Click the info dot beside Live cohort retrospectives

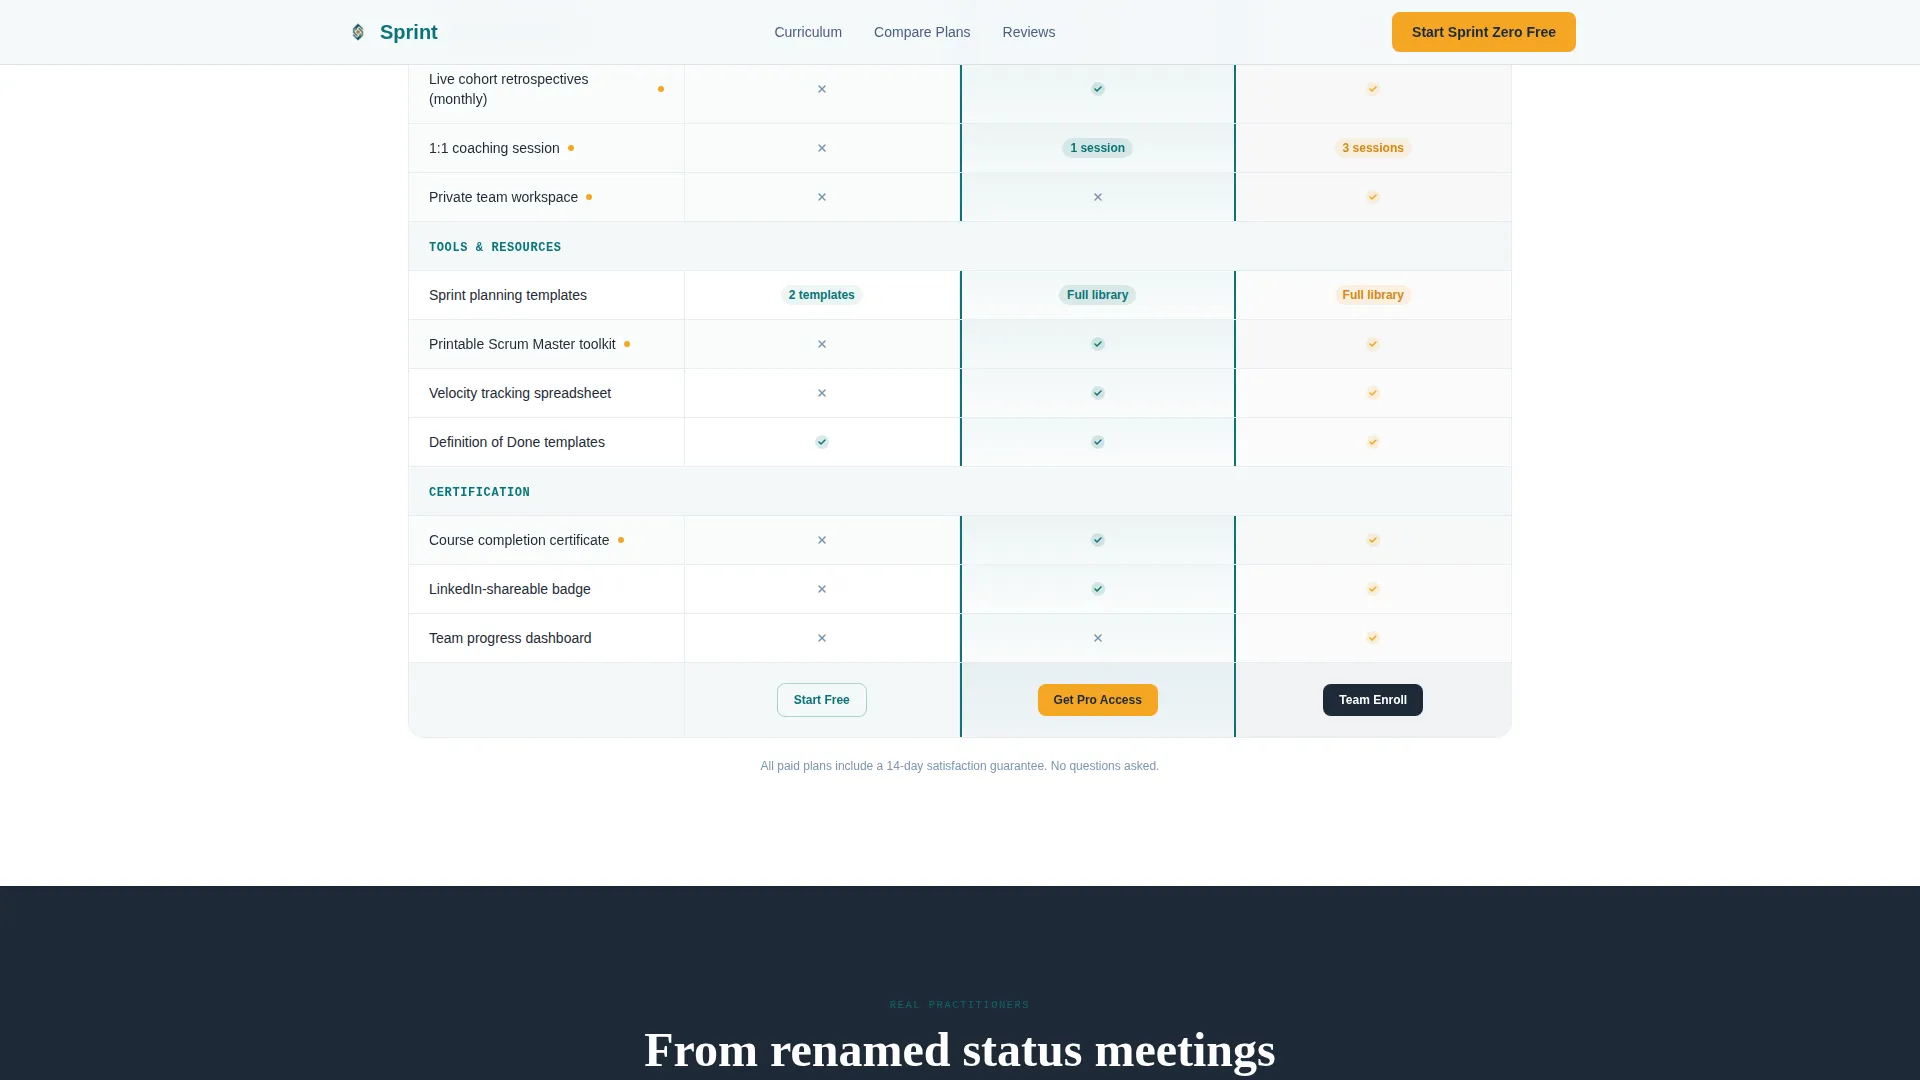pos(661,89)
